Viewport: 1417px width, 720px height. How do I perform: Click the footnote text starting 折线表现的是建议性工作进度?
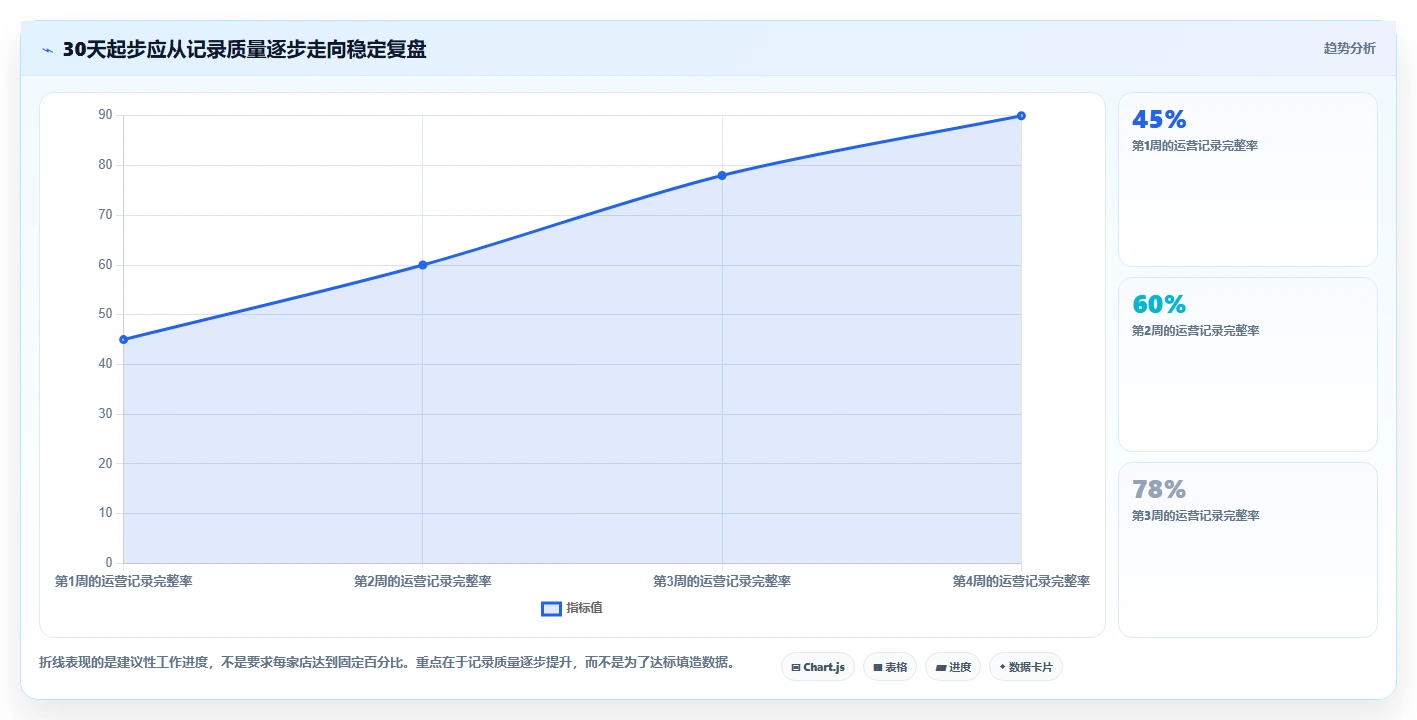point(389,662)
